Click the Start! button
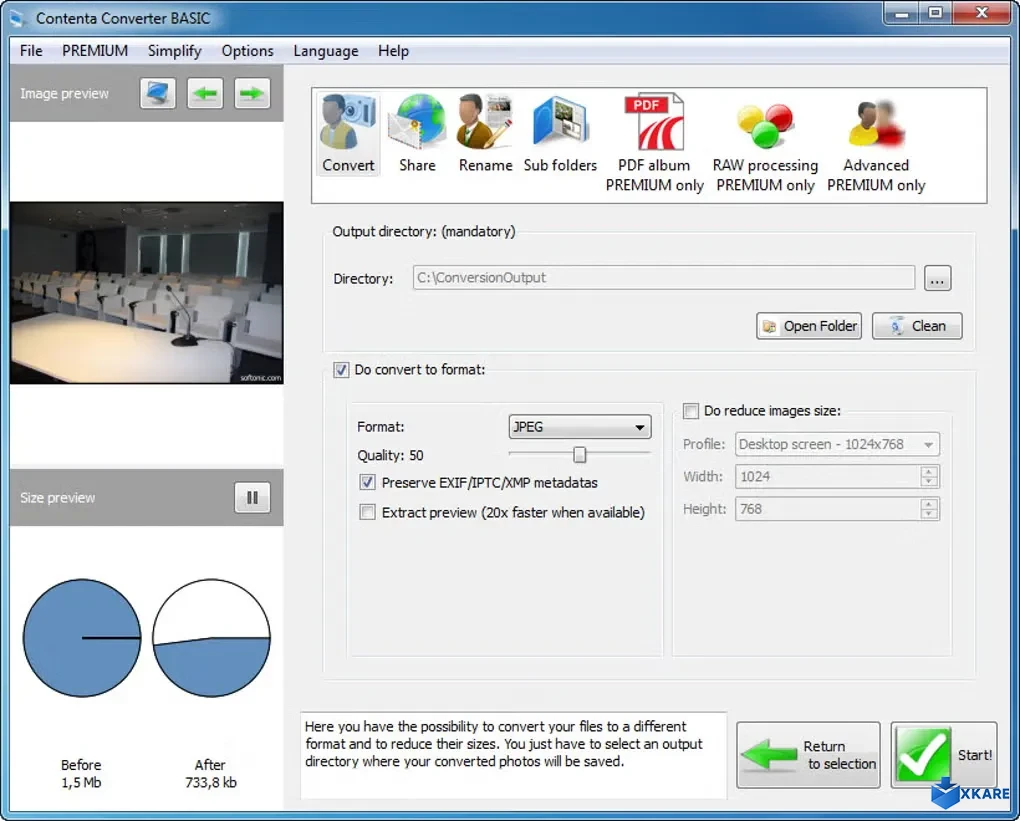Screen dimensions: 1020x821 (x=944, y=755)
